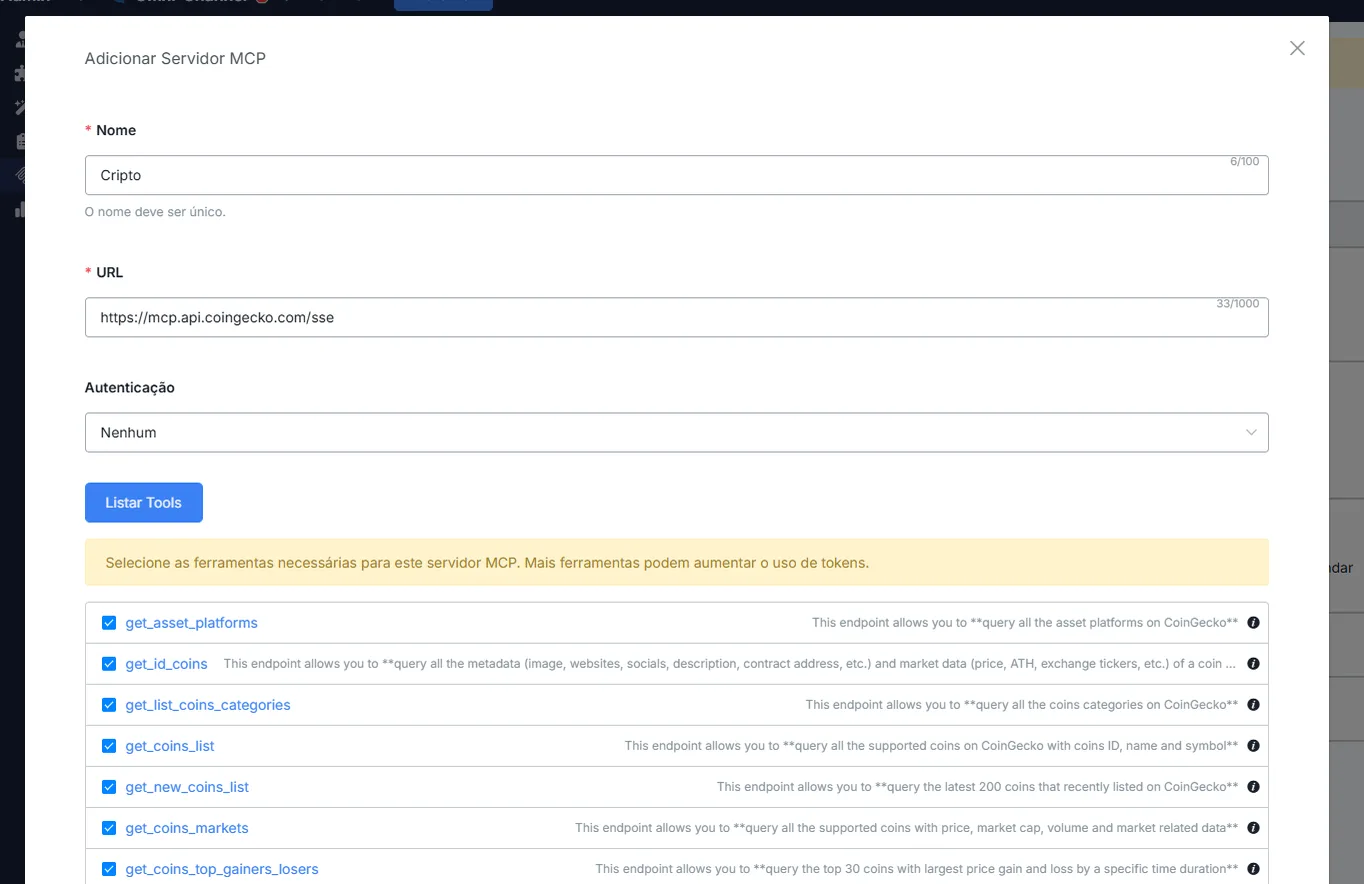Image resolution: width=1364 pixels, height=884 pixels.
Task: Show info for get_list_coins_categories tool
Action: click(1253, 704)
